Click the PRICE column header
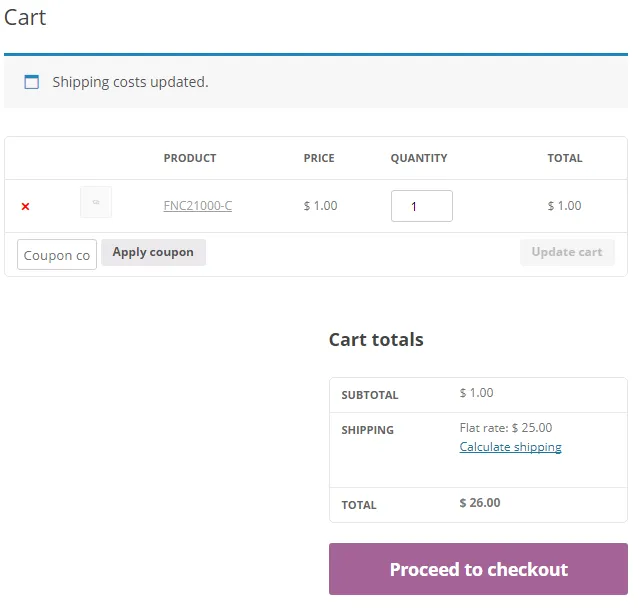This screenshot has height=613, width=638. (x=319, y=158)
